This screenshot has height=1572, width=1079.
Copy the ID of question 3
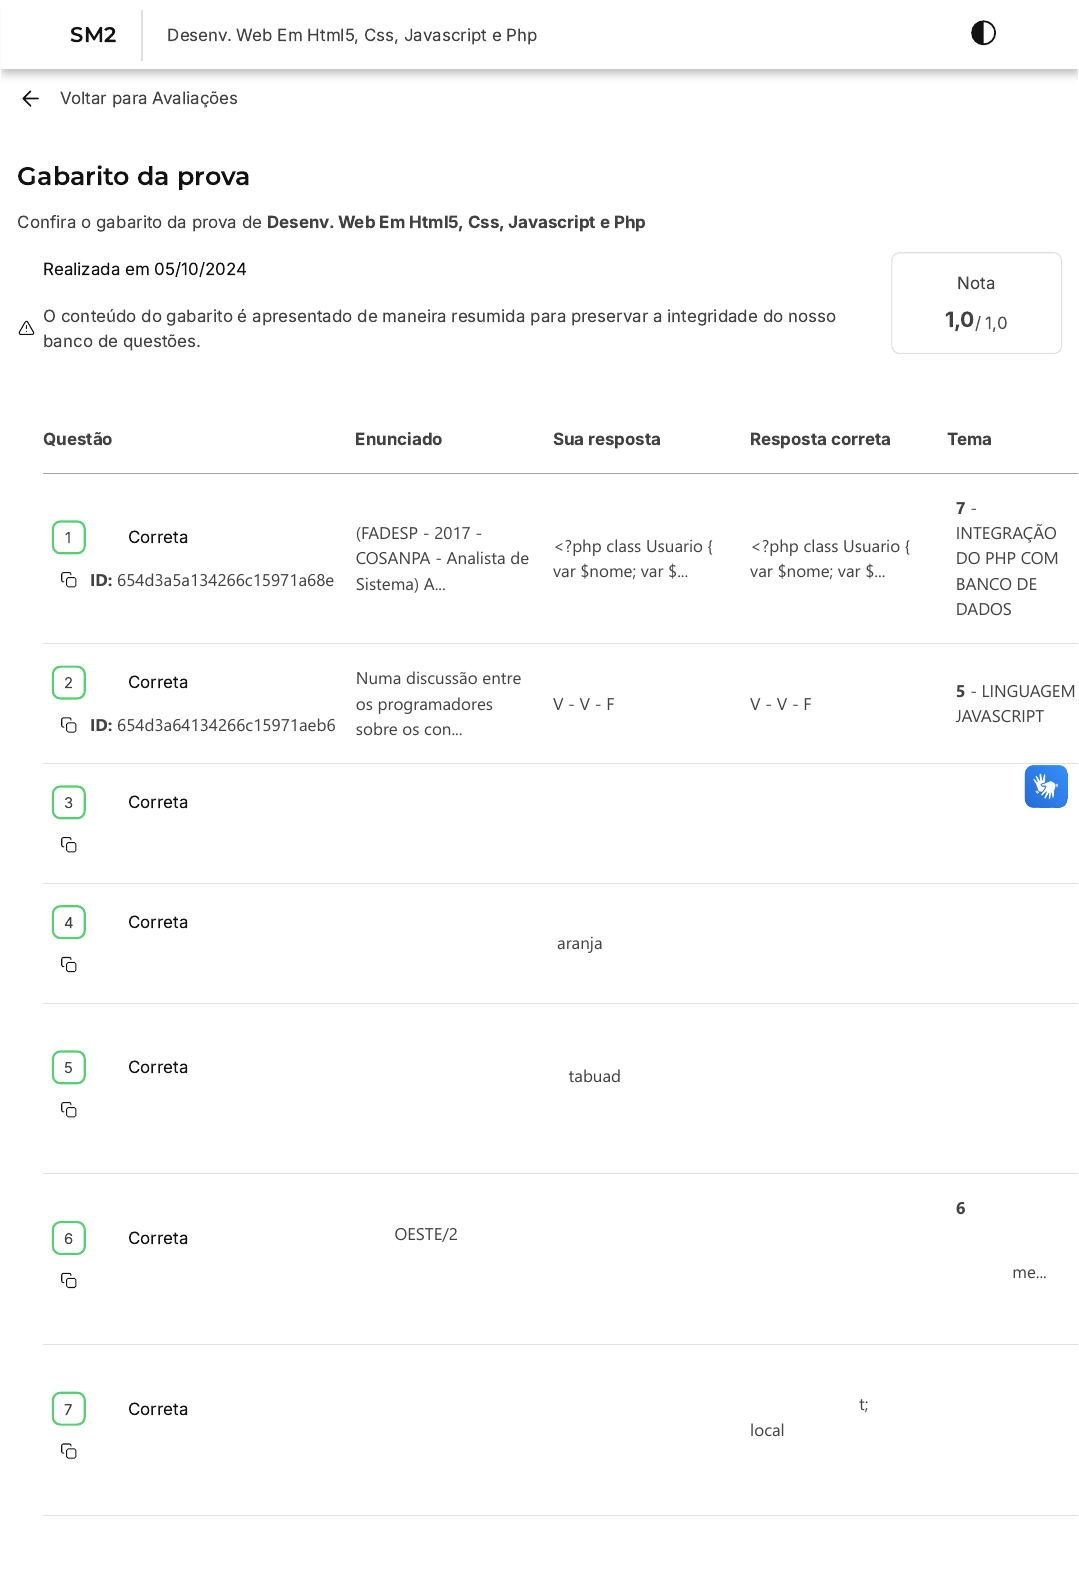click(x=69, y=845)
